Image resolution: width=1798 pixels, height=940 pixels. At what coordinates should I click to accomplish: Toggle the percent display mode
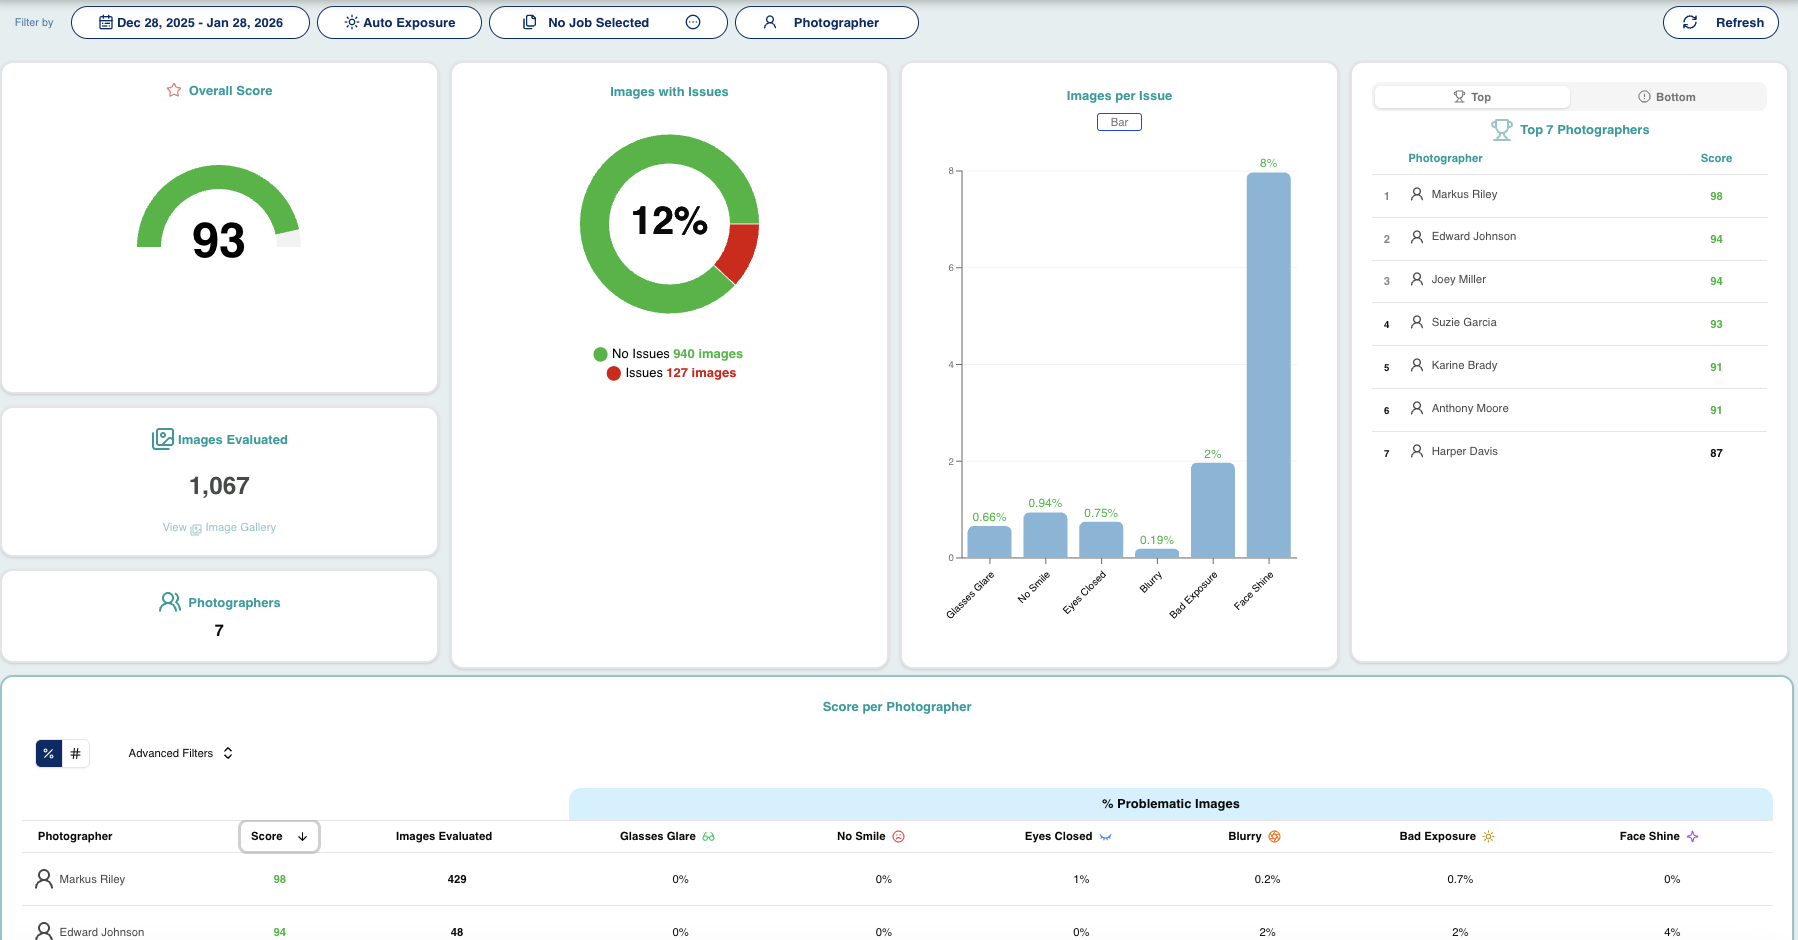[x=49, y=753]
